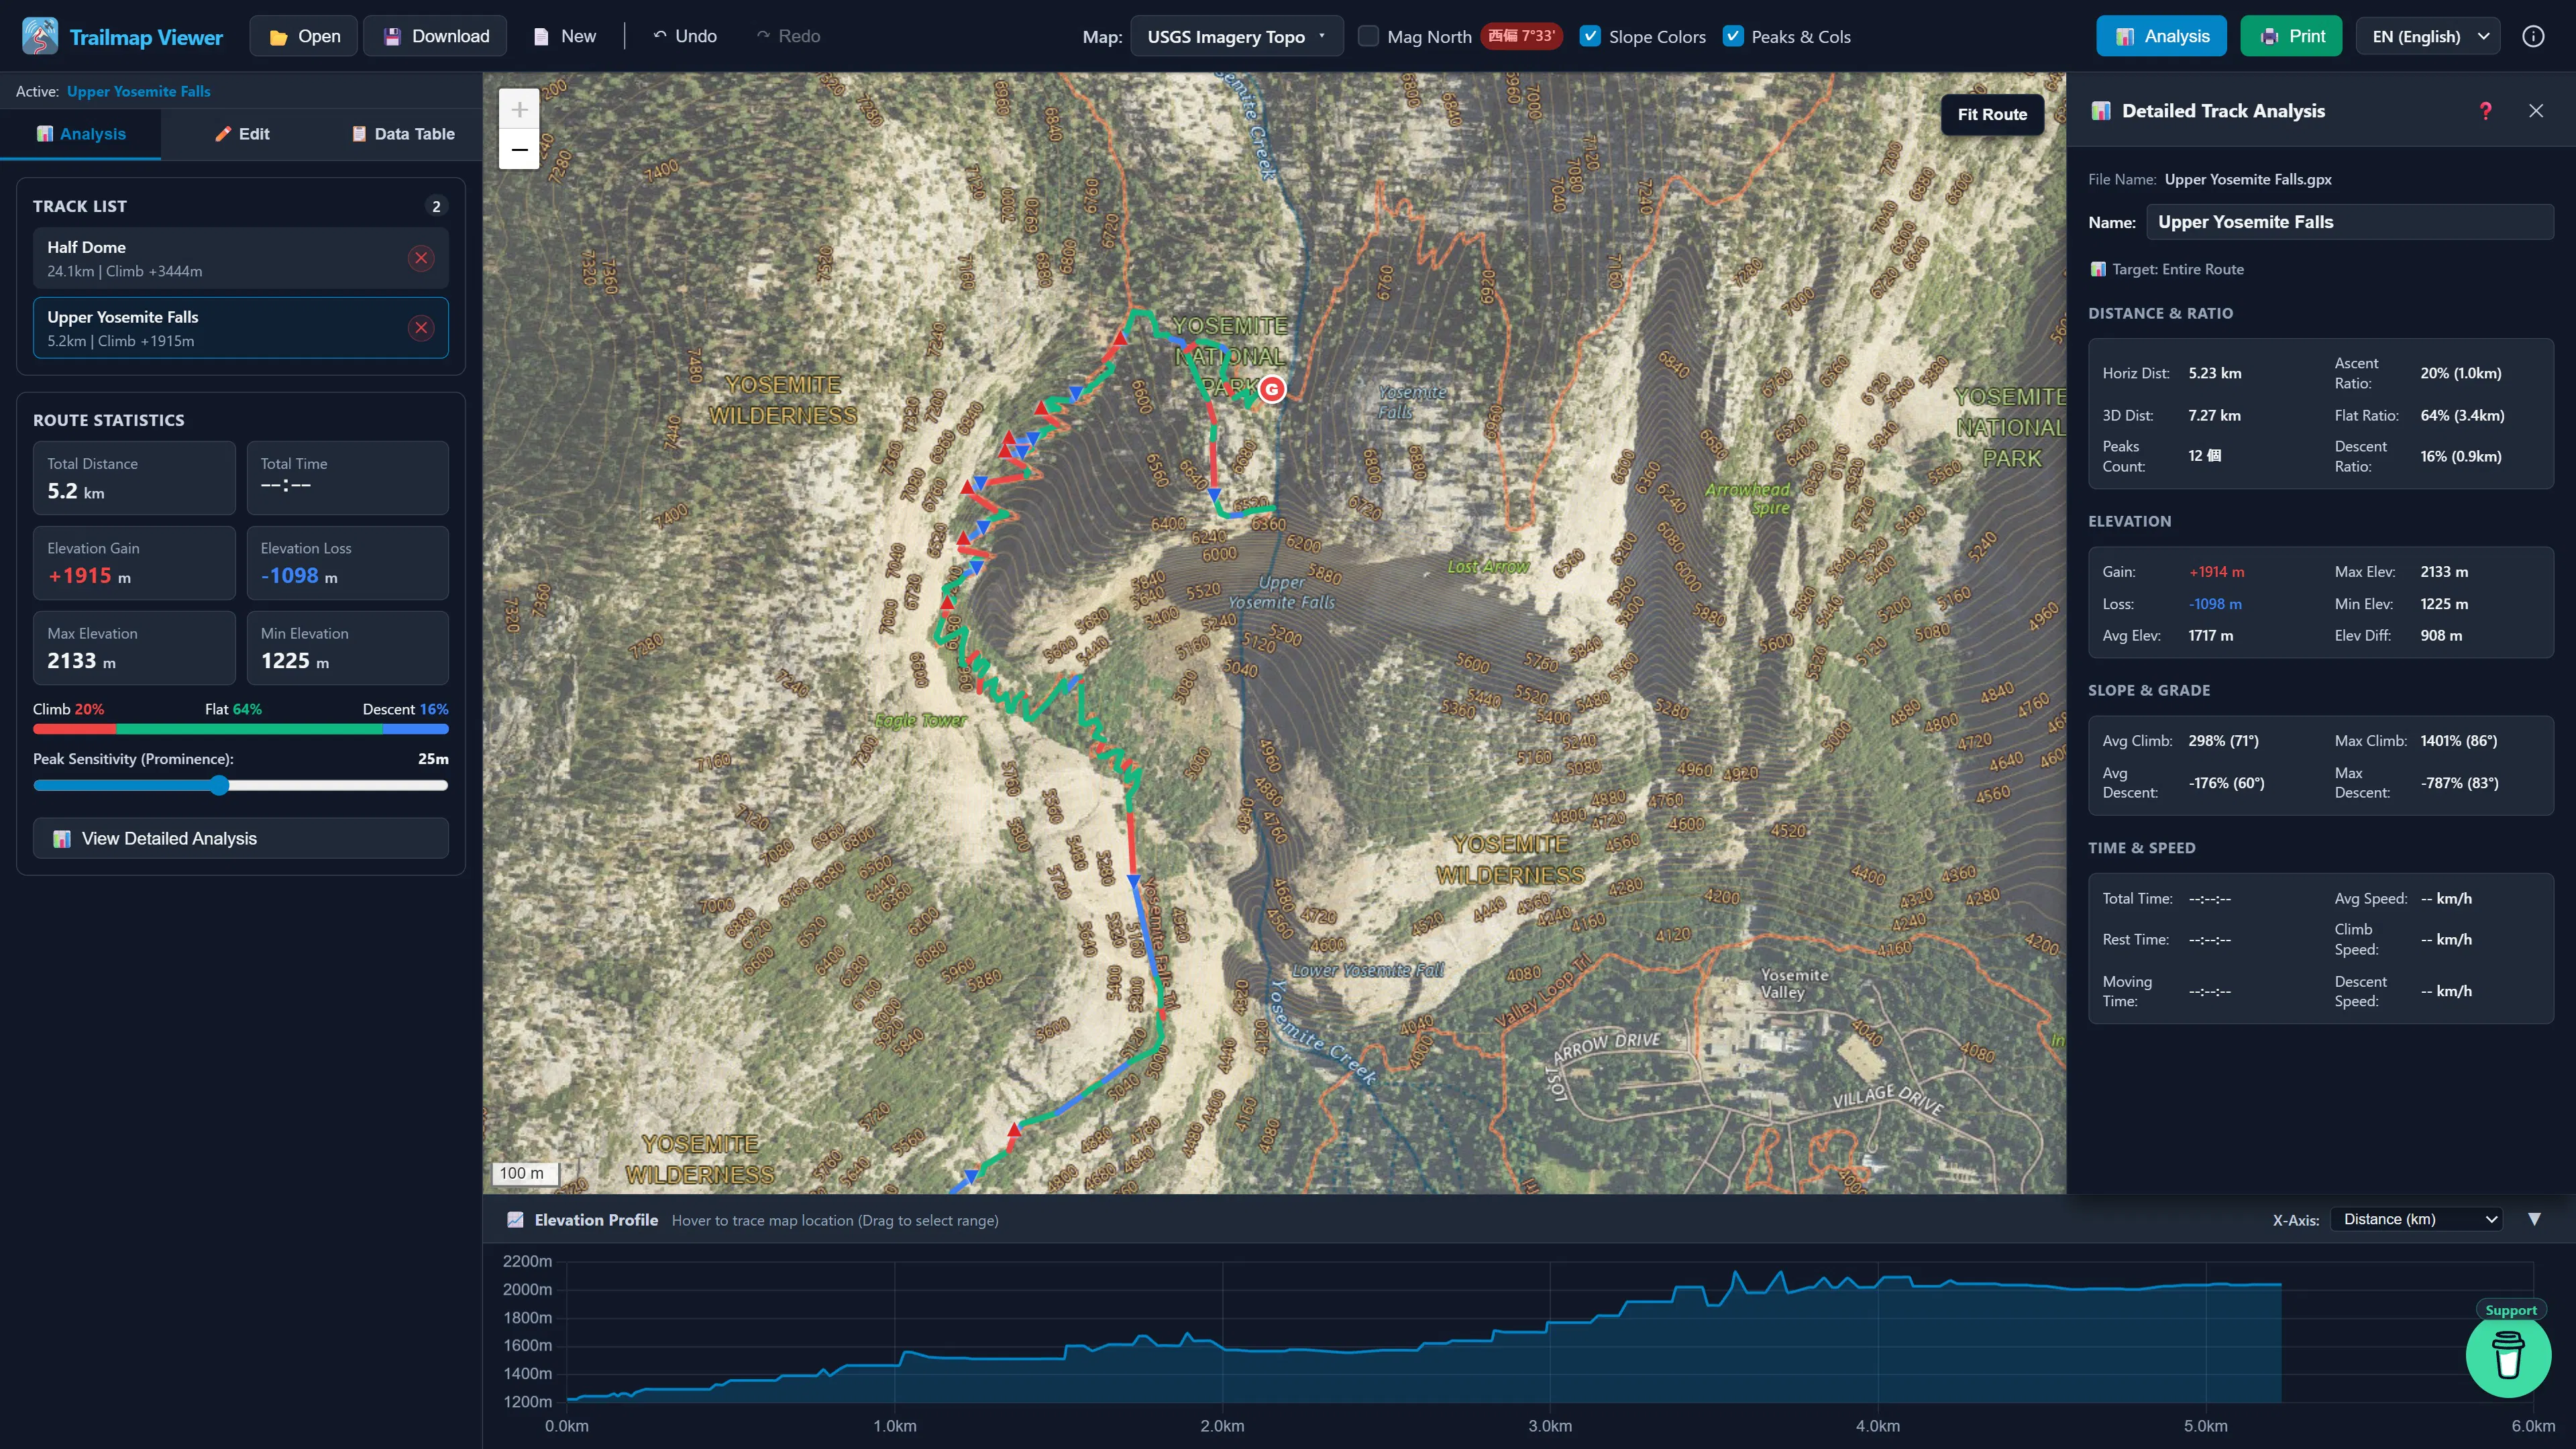Viewport: 2576px width, 1449px height.
Task: Switch to the Data Table tab
Action: tap(403, 134)
